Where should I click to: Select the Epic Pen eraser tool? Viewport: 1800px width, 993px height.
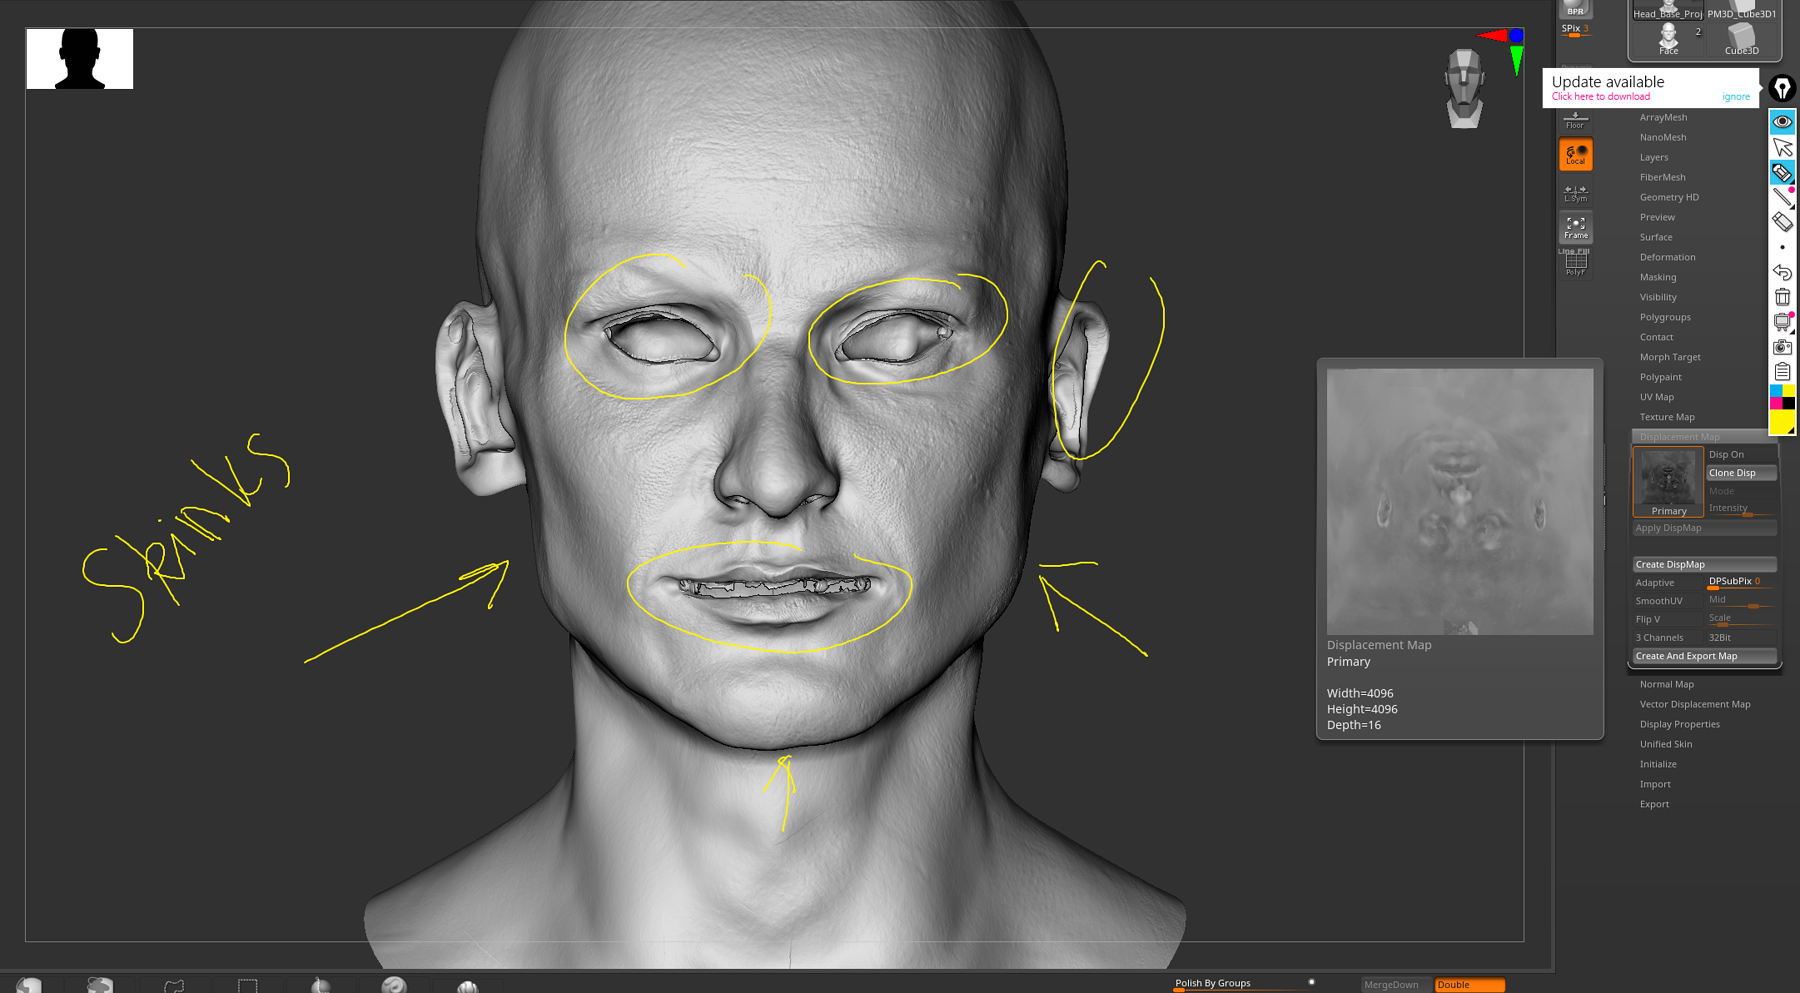coord(1782,222)
